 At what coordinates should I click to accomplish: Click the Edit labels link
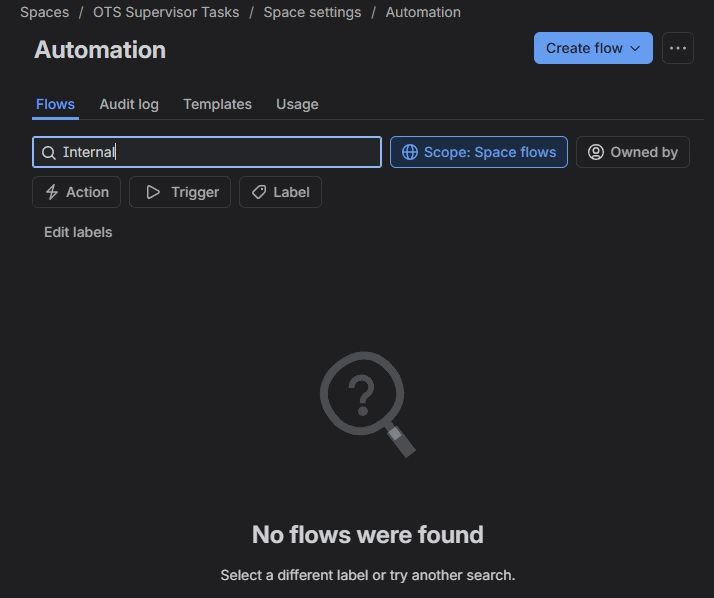(x=78, y=232)
